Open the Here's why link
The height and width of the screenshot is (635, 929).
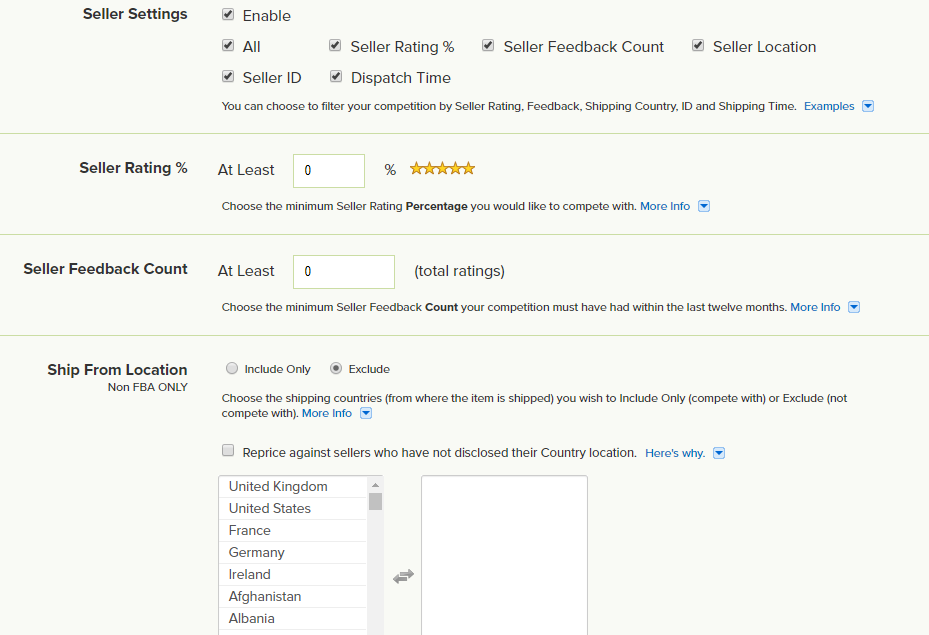pos(675,453)
